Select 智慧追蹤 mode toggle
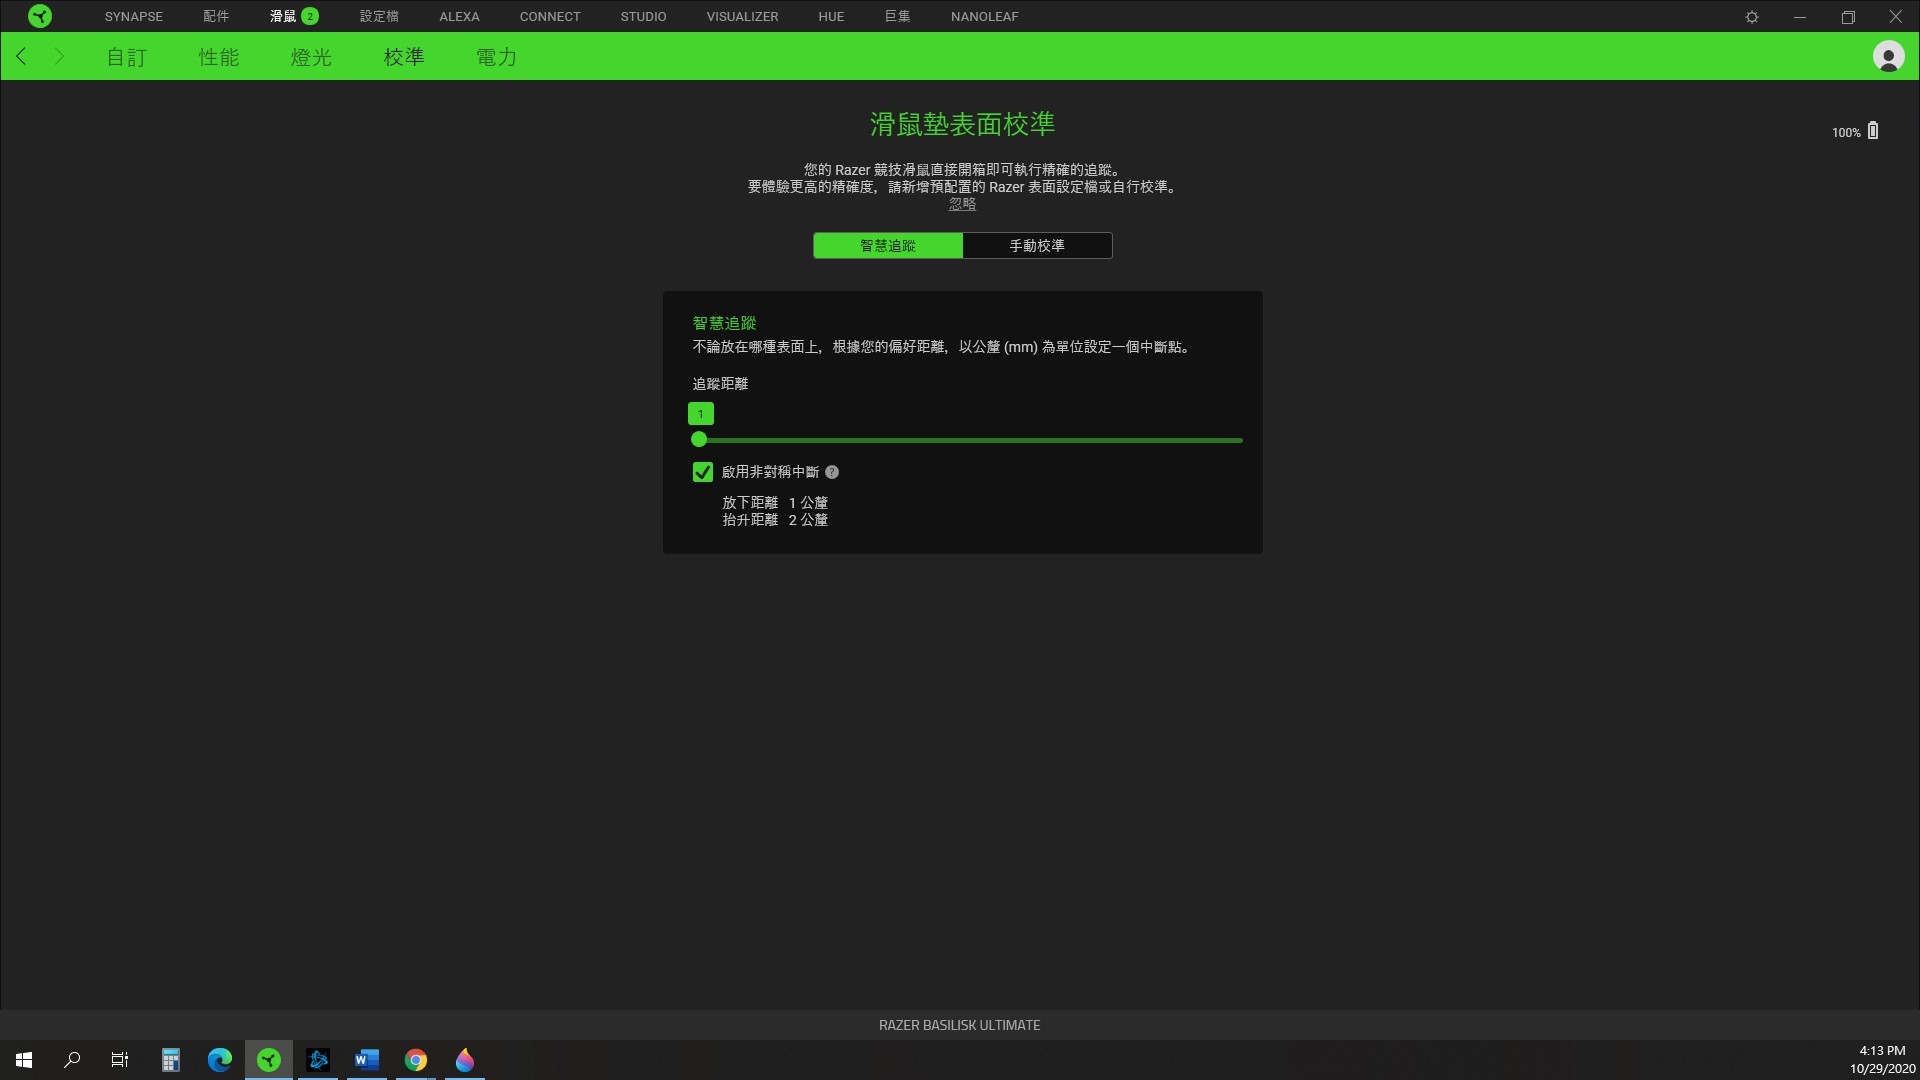The image size is (1920, 1080). [888, 245]
